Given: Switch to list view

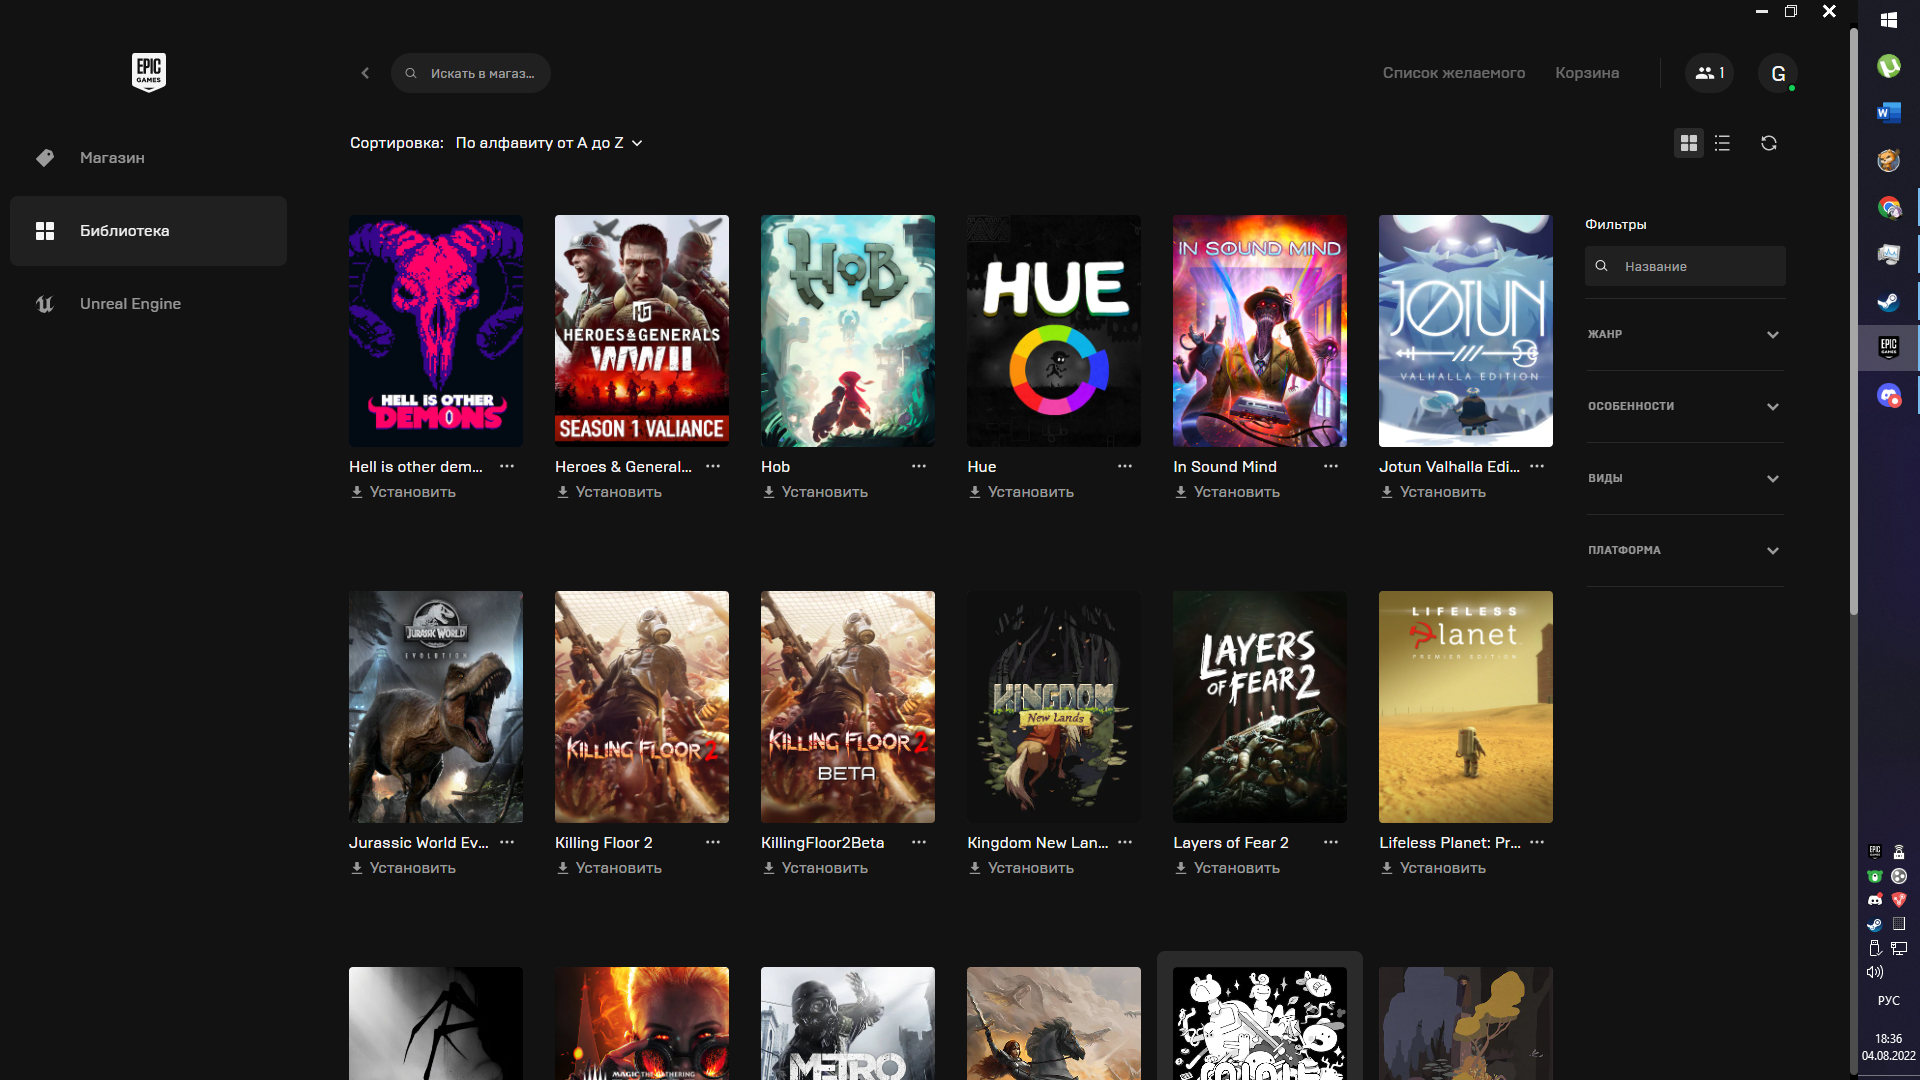Looking at the screenshot, I should pyautogui.click(x=1722, y=143).
